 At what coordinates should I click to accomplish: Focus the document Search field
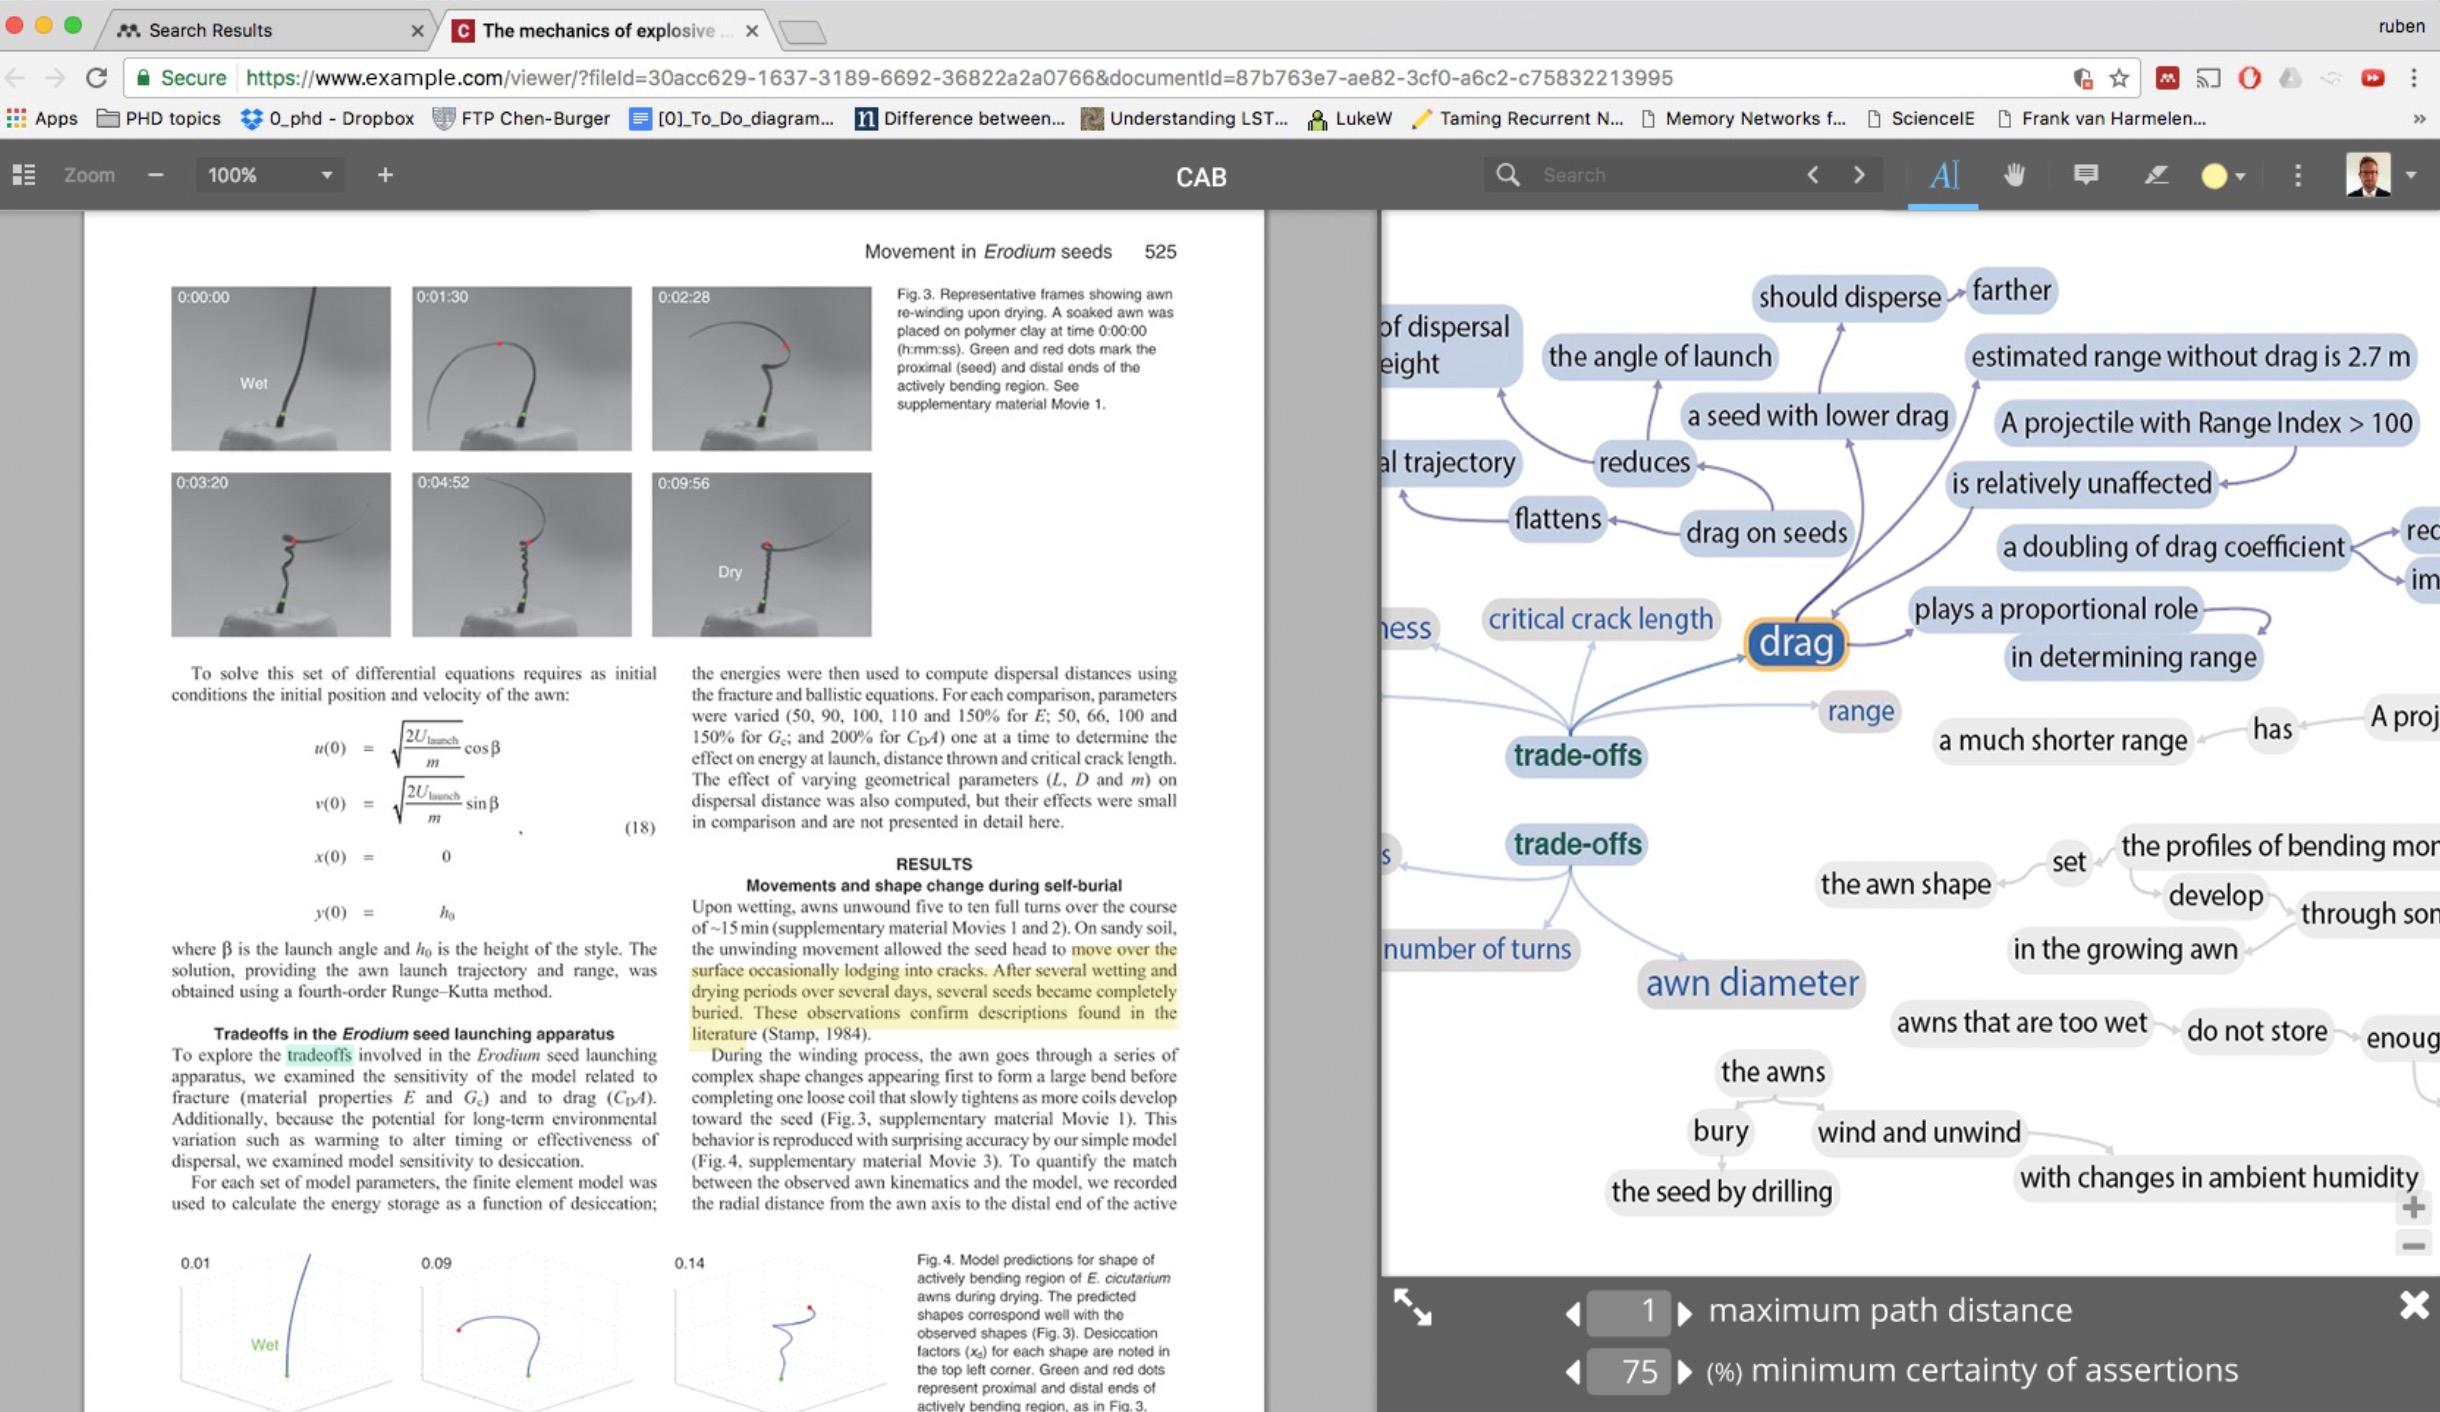tap(1662, 175)
